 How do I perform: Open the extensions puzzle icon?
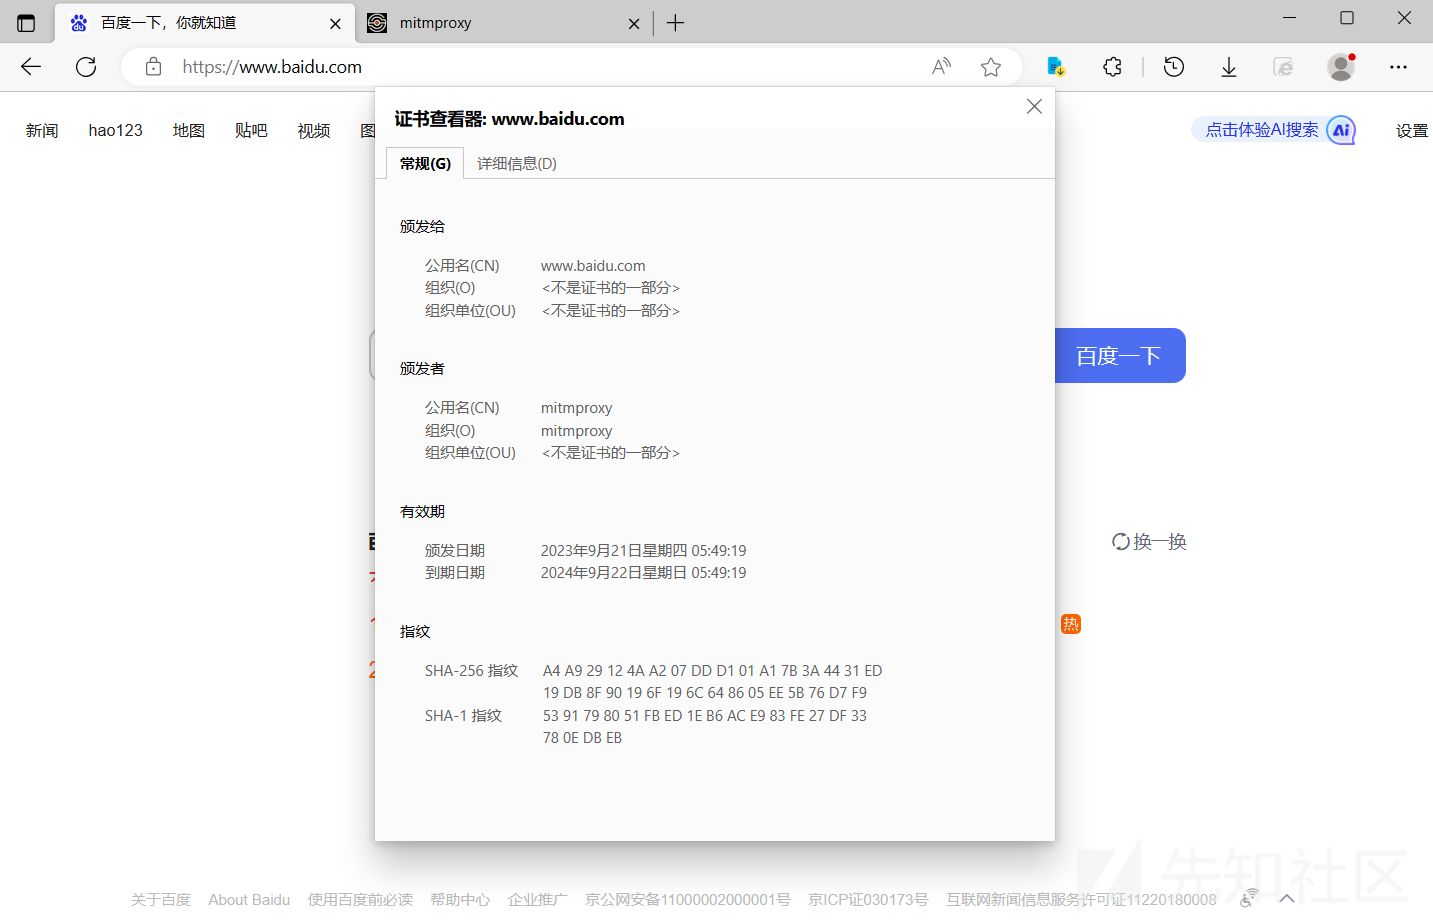(1112, 67)
